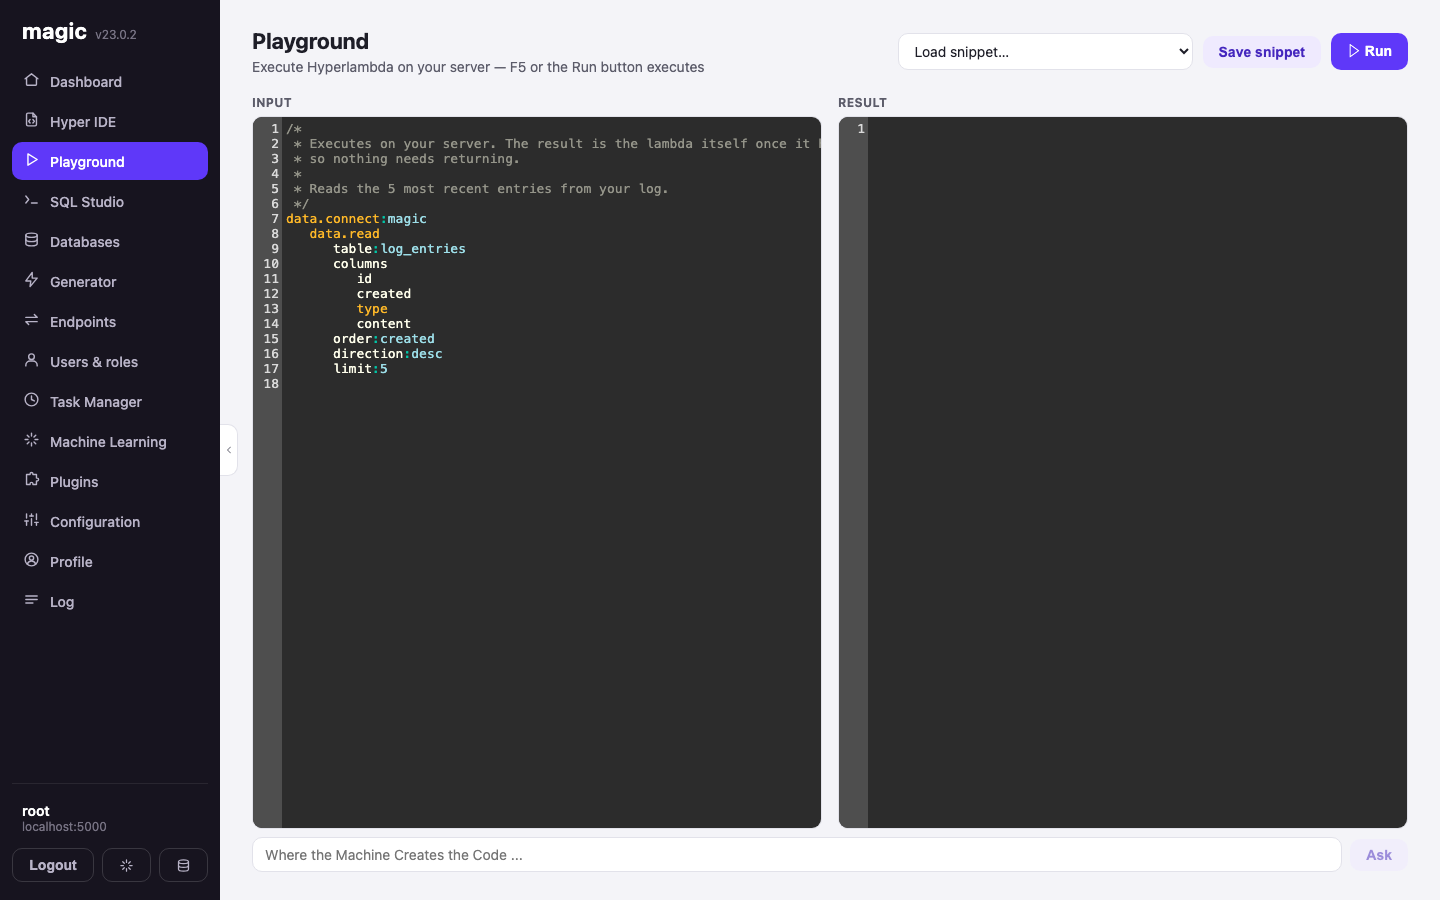Click the SQL Studio terminal icon
This screenshot has height=900, width=1440.
click(x=31, y=200)
